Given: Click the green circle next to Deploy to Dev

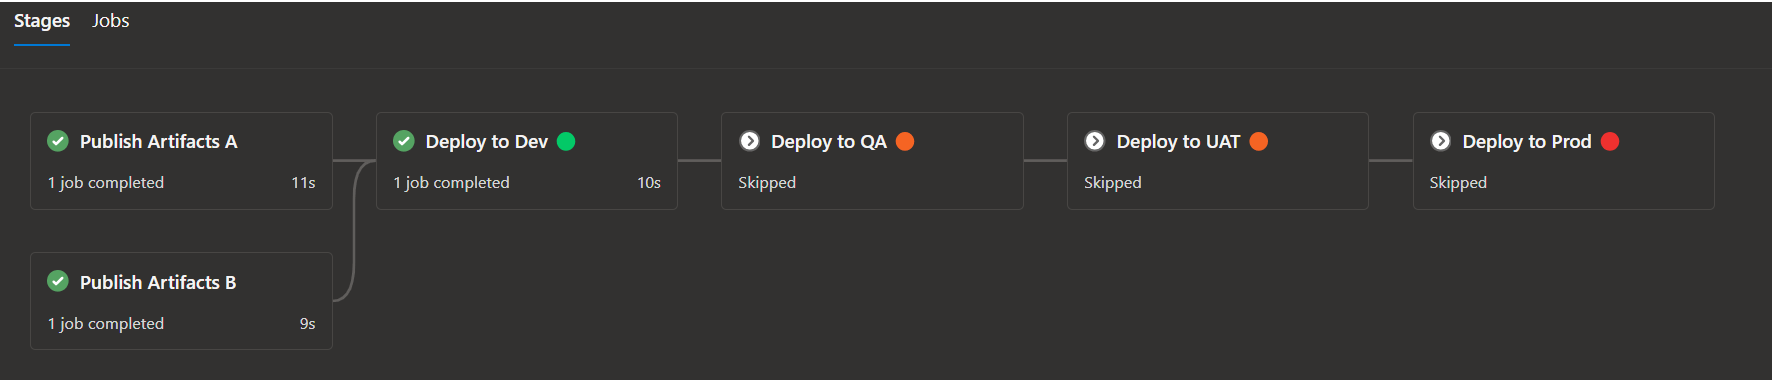Looking at the screenshot, I should [566, 141].
